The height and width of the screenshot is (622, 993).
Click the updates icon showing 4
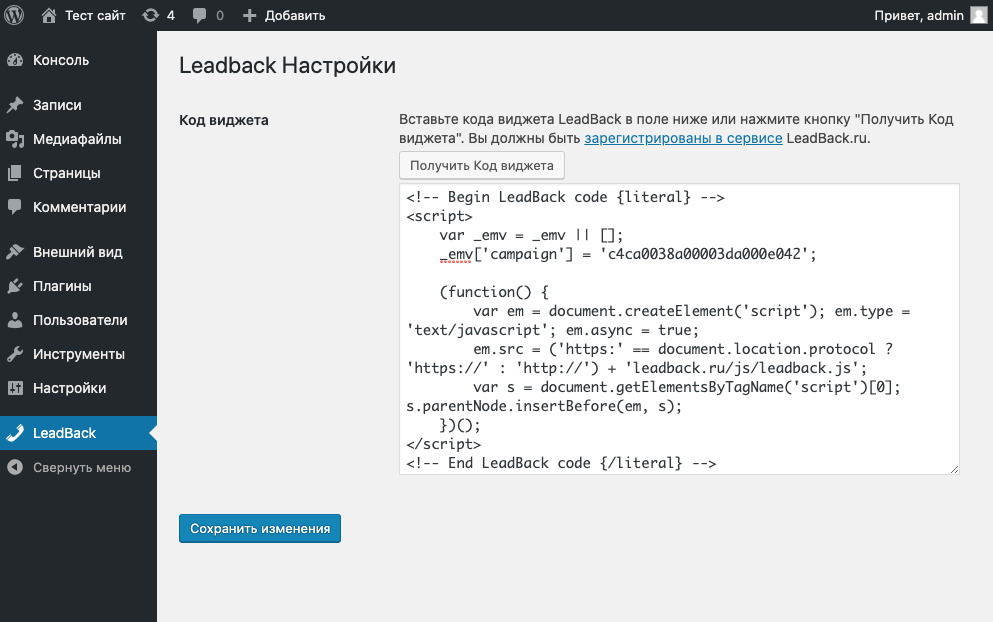click(150, 15)
